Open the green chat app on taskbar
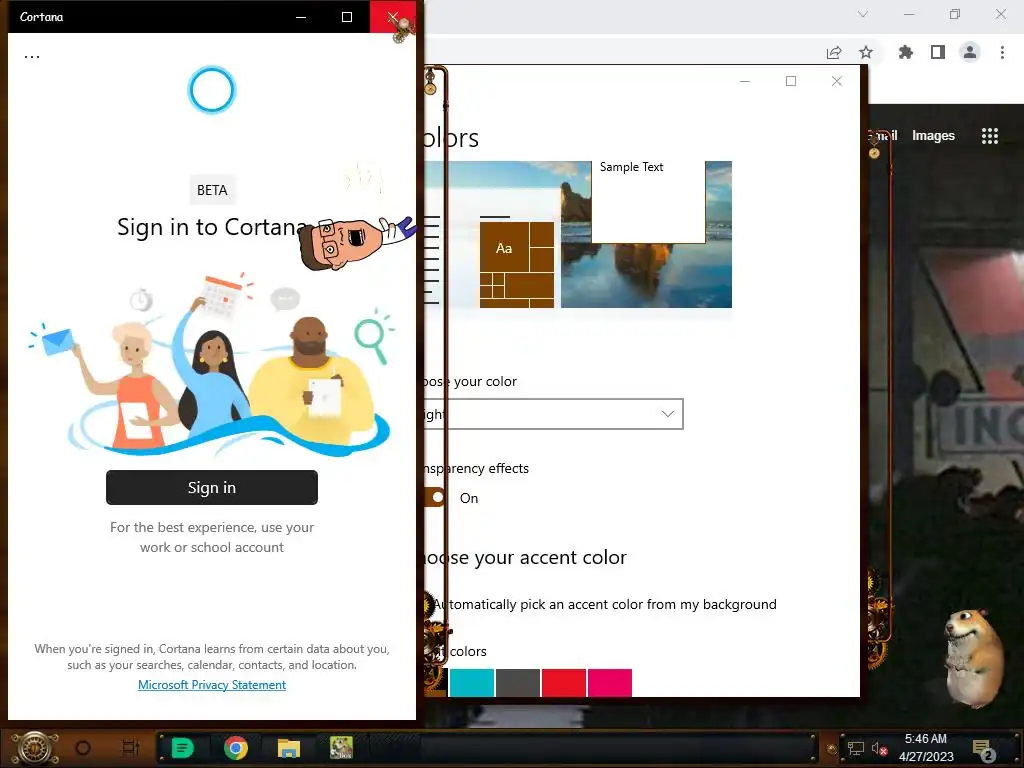This screenshot has width=1024, height=768. coord(182,748)
